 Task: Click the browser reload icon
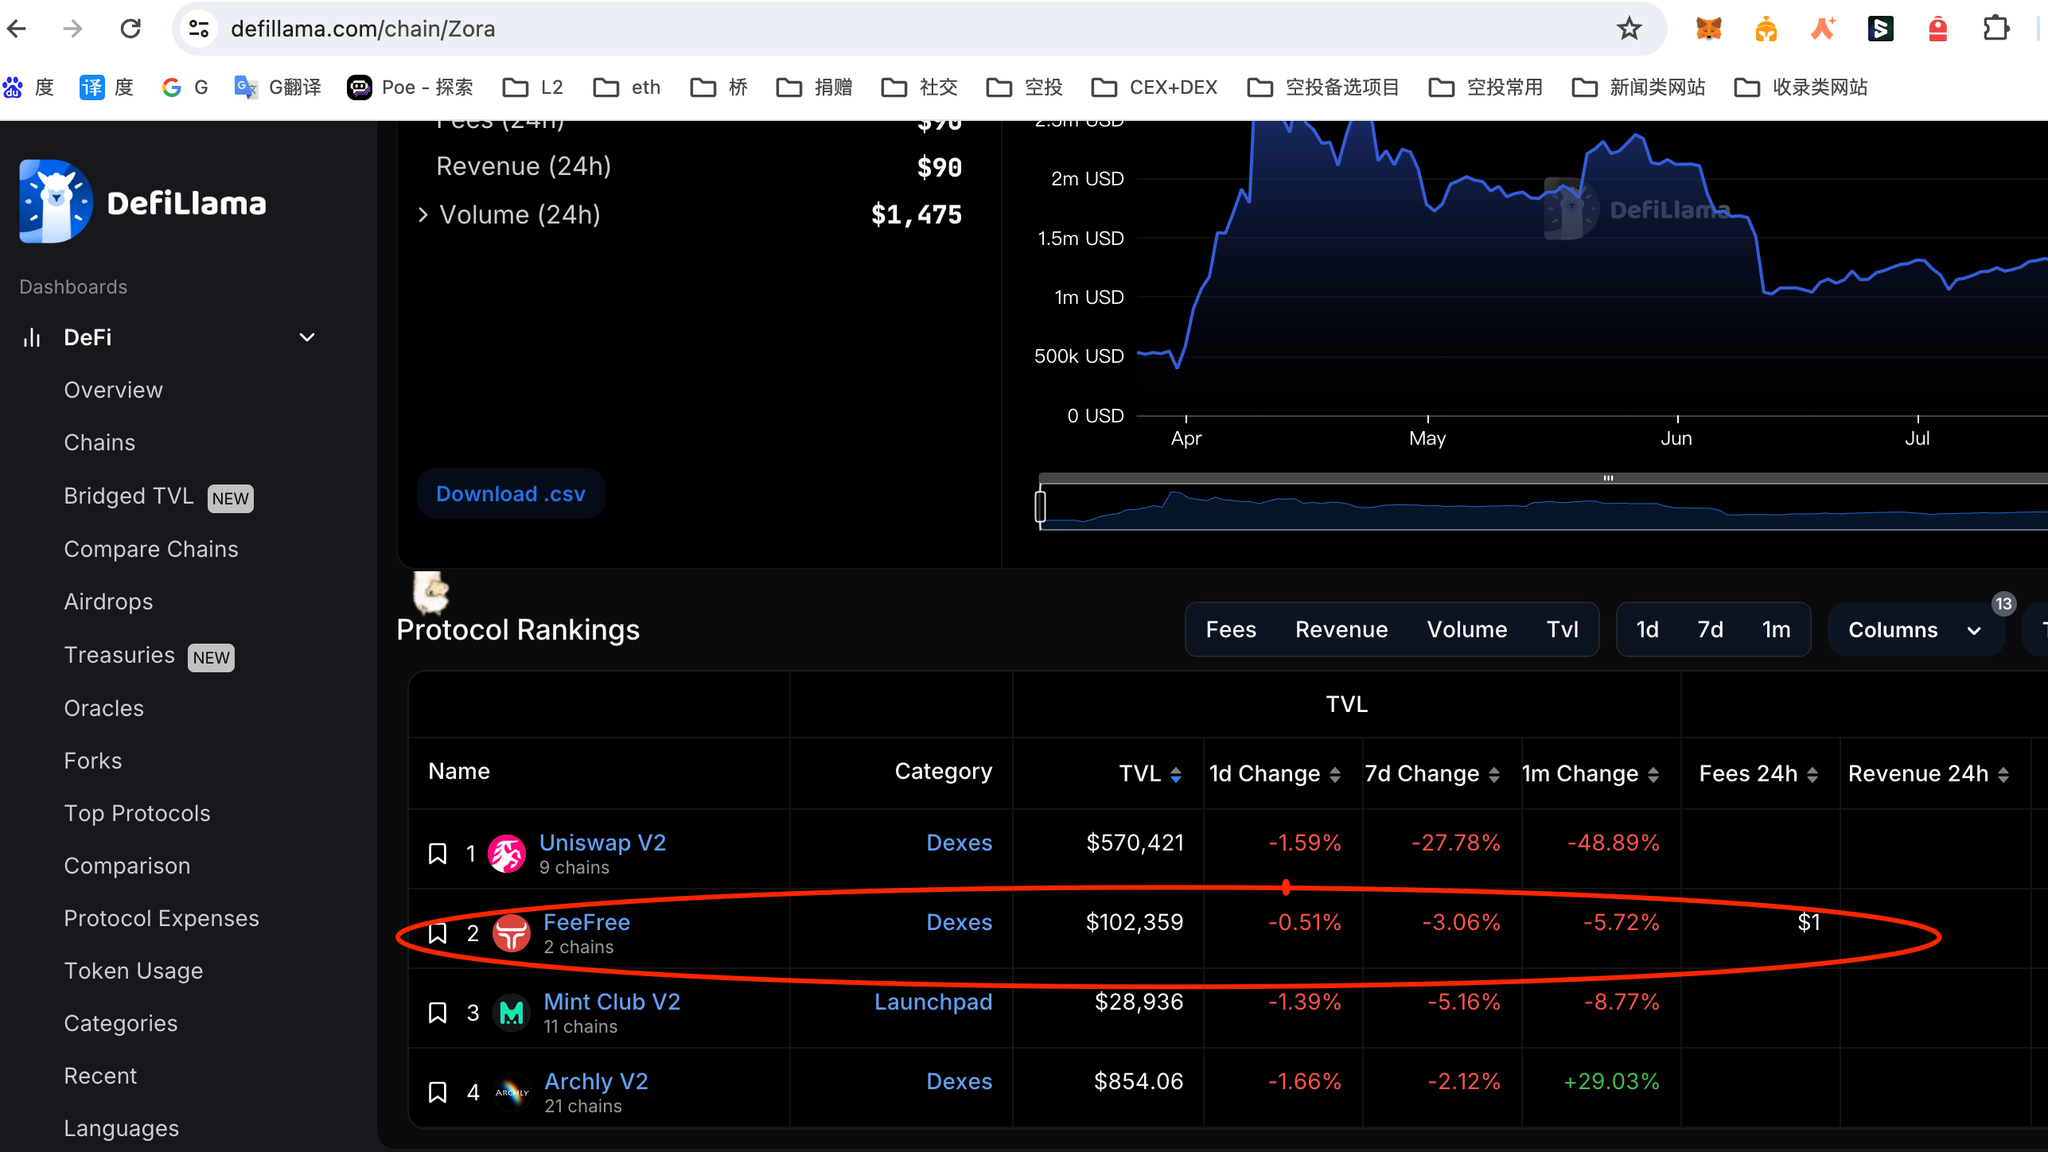point(130,29)
